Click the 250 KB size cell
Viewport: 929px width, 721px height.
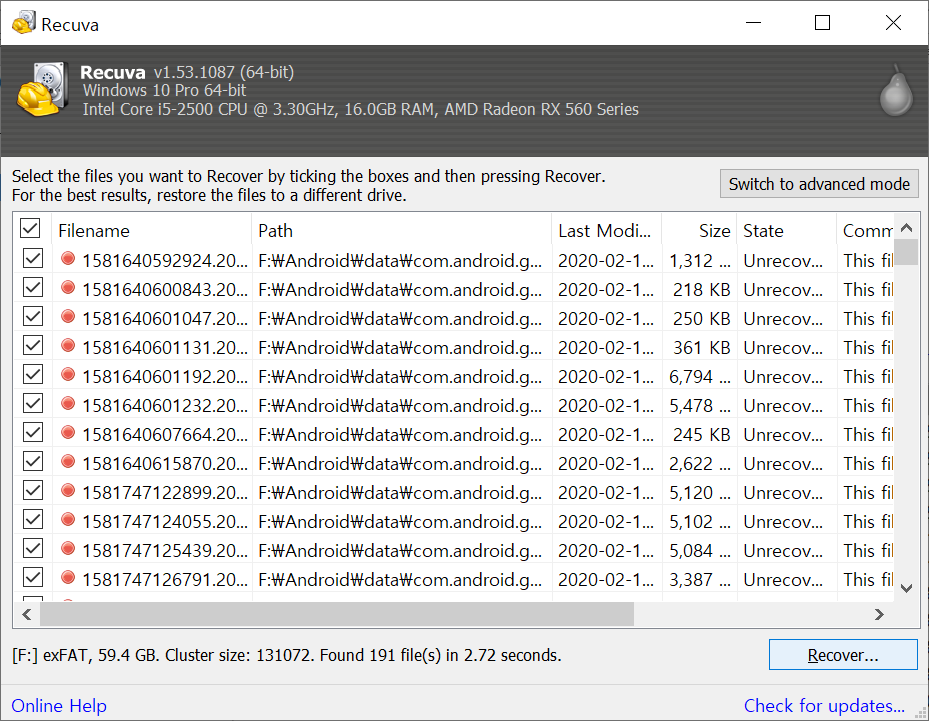point(701,319)
